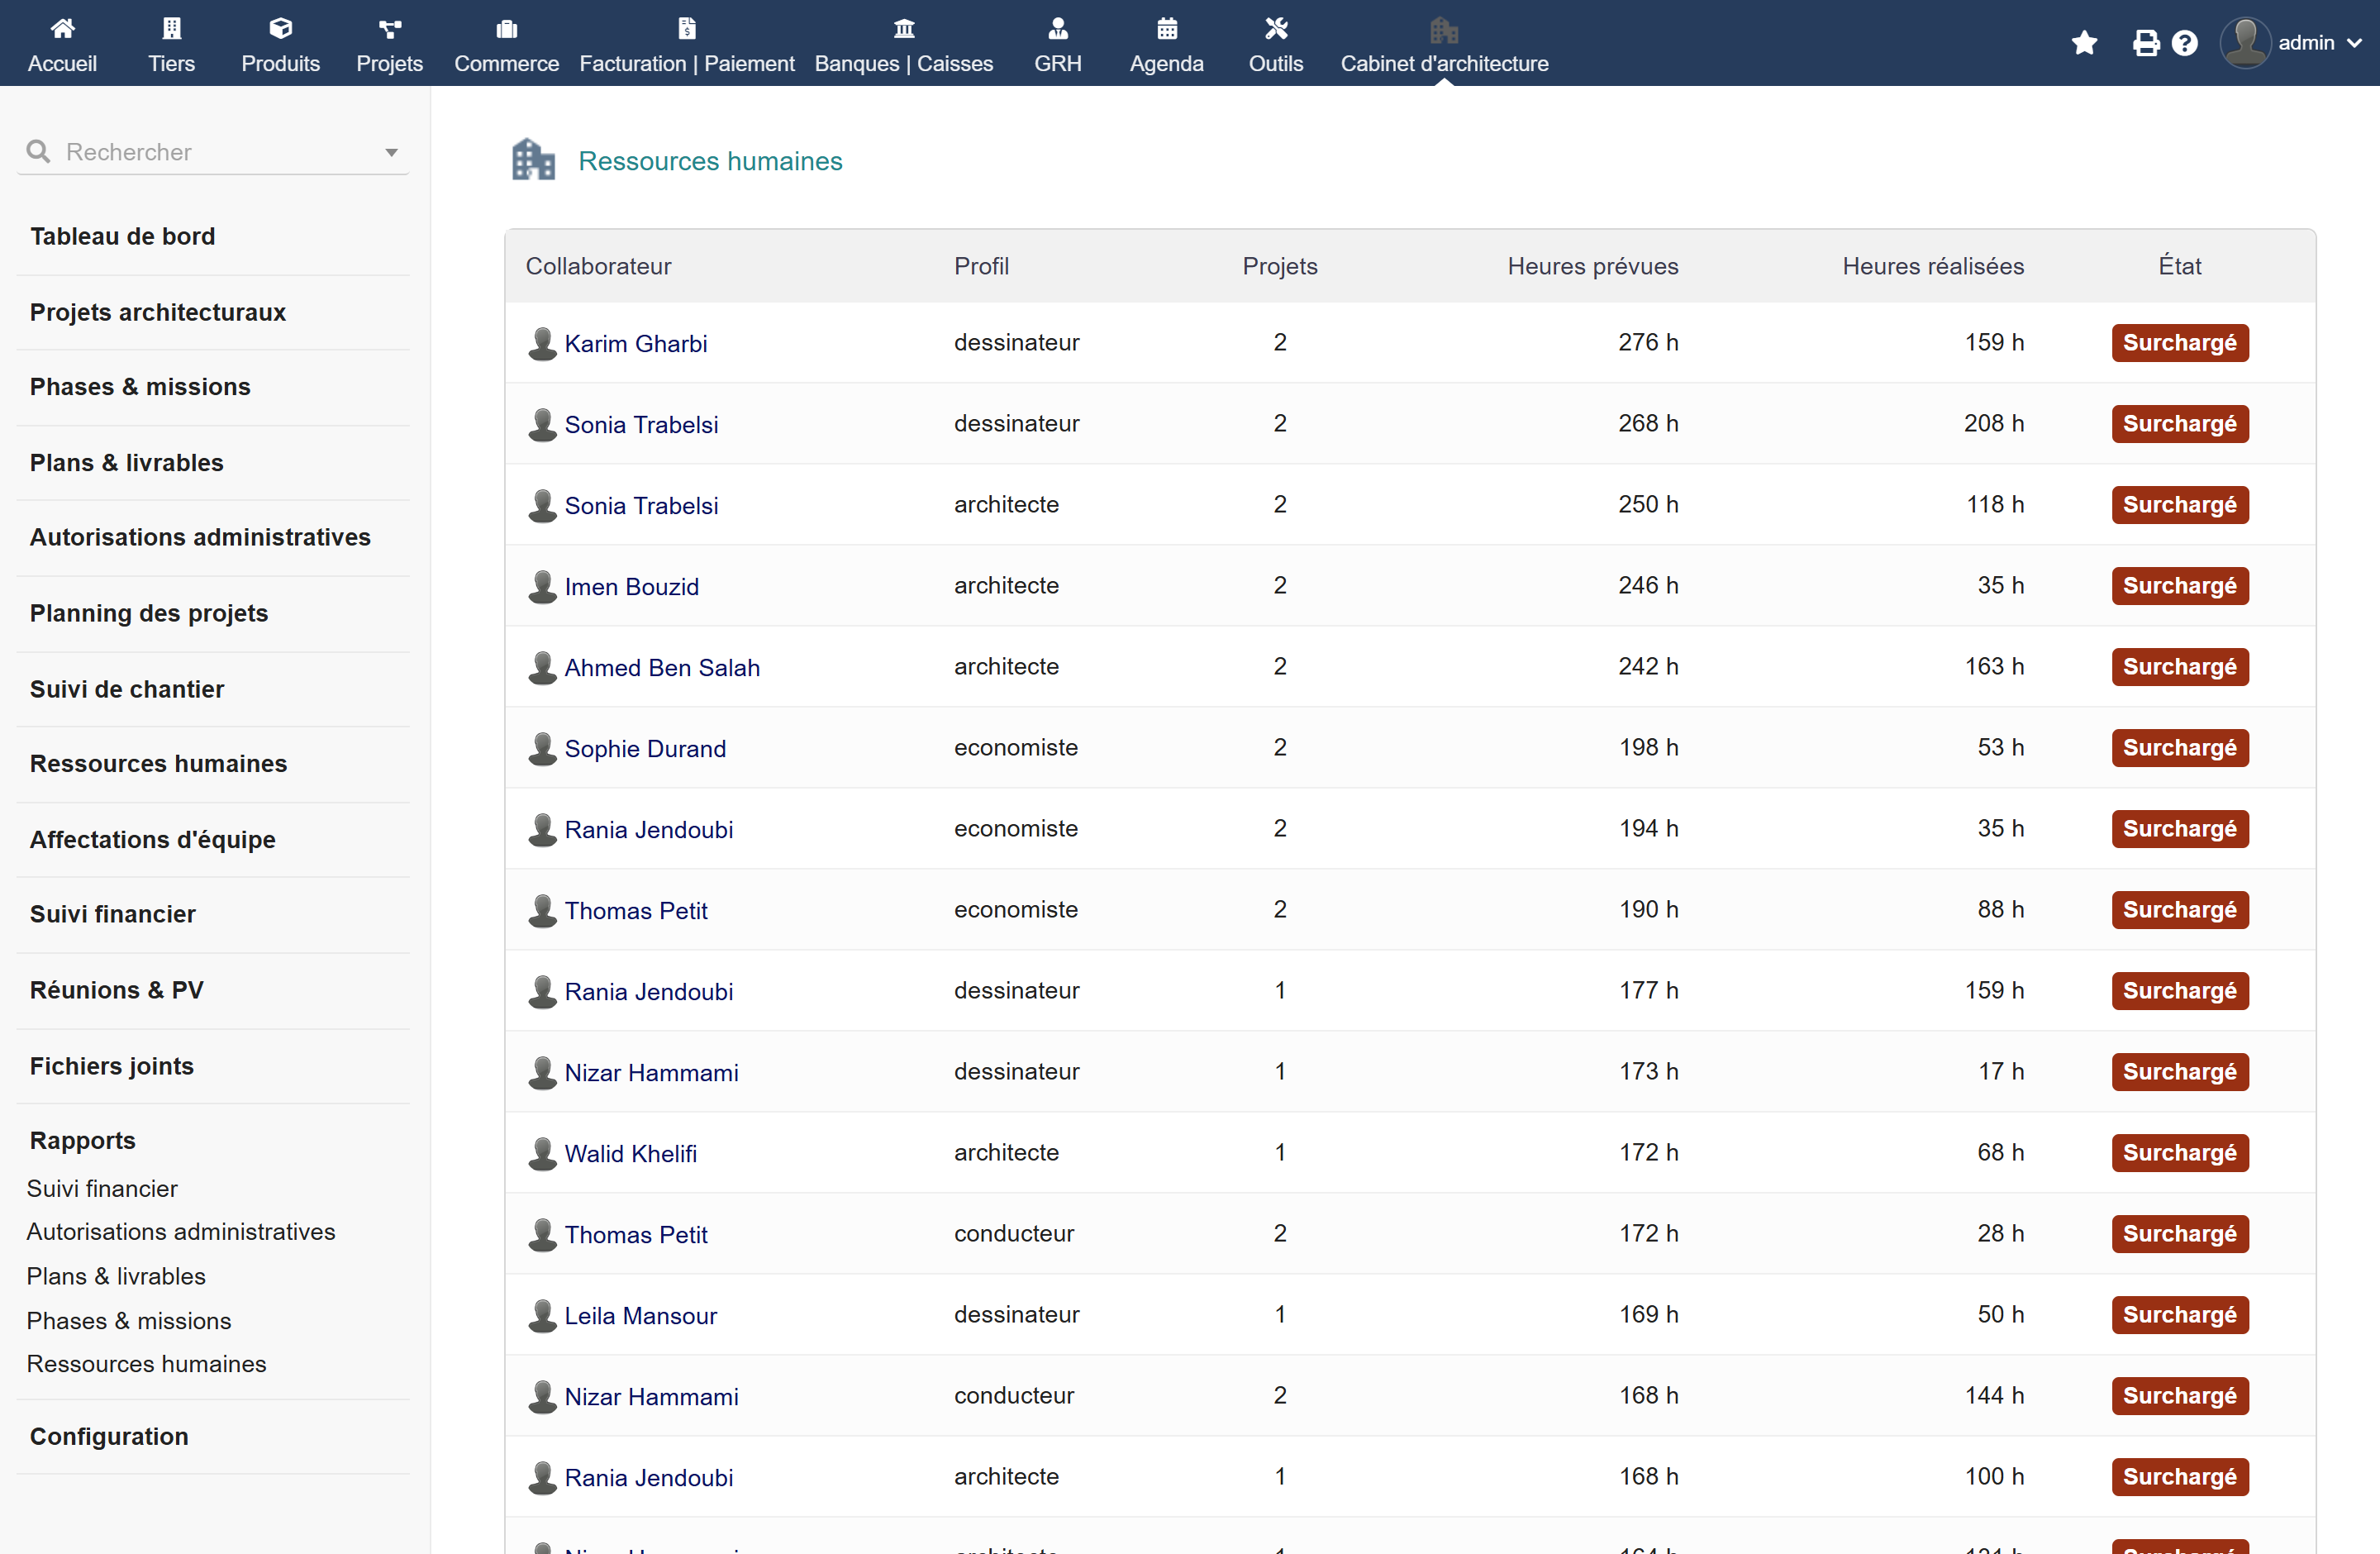
Task: Click Surchargé badge for Sophie Durand
Action: tap(2180, 748)
